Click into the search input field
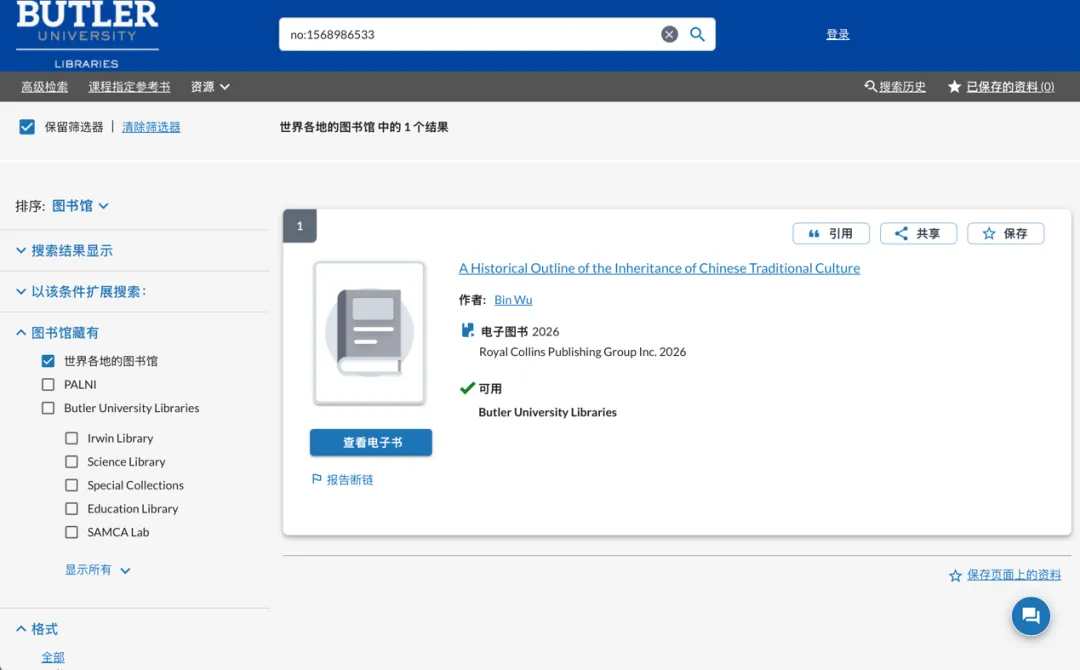1080x670 pixels. 472,34
